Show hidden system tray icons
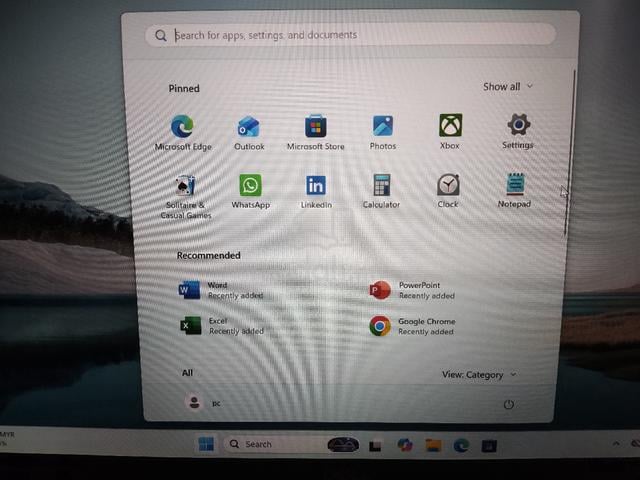This screenshot has height=480, width=640. click(x=616, y=443)
